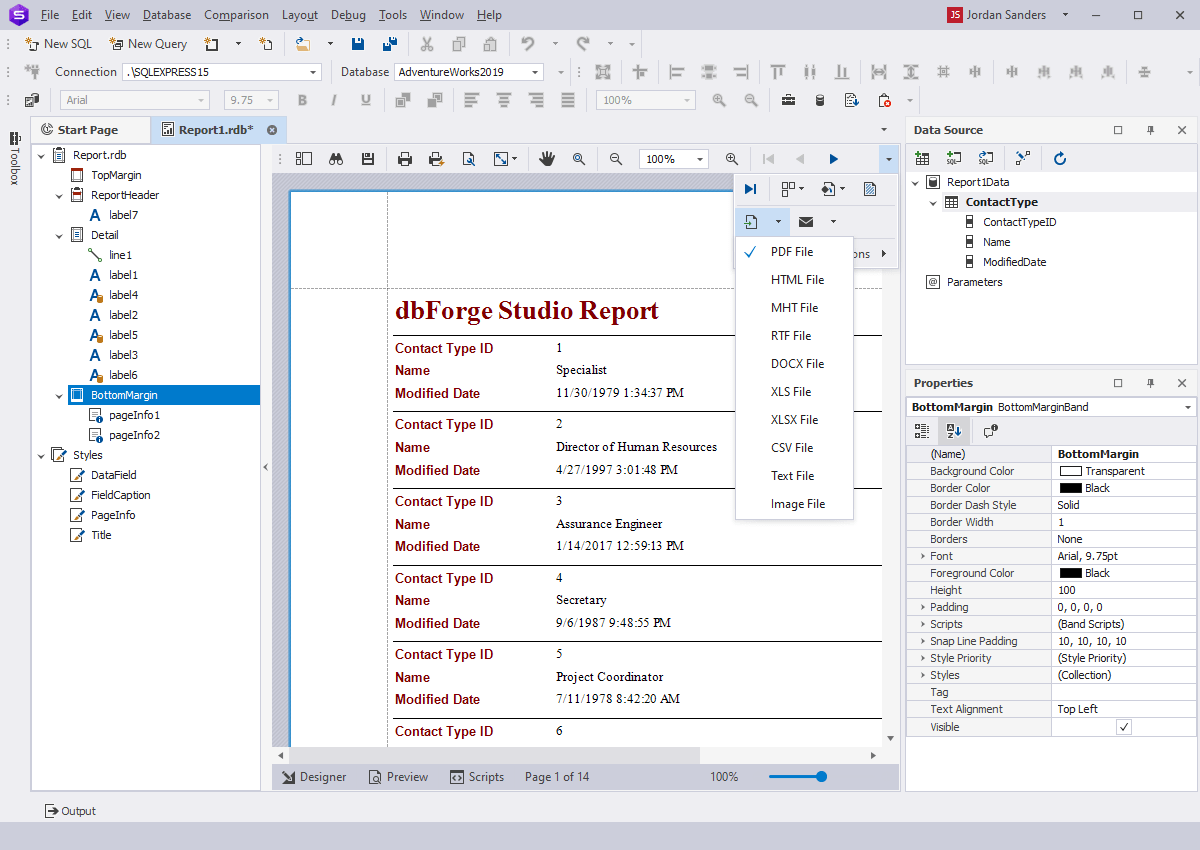Refresh the data source with the blue refresh icon
1200x850 pixels.
click(x=1059, y=157)
